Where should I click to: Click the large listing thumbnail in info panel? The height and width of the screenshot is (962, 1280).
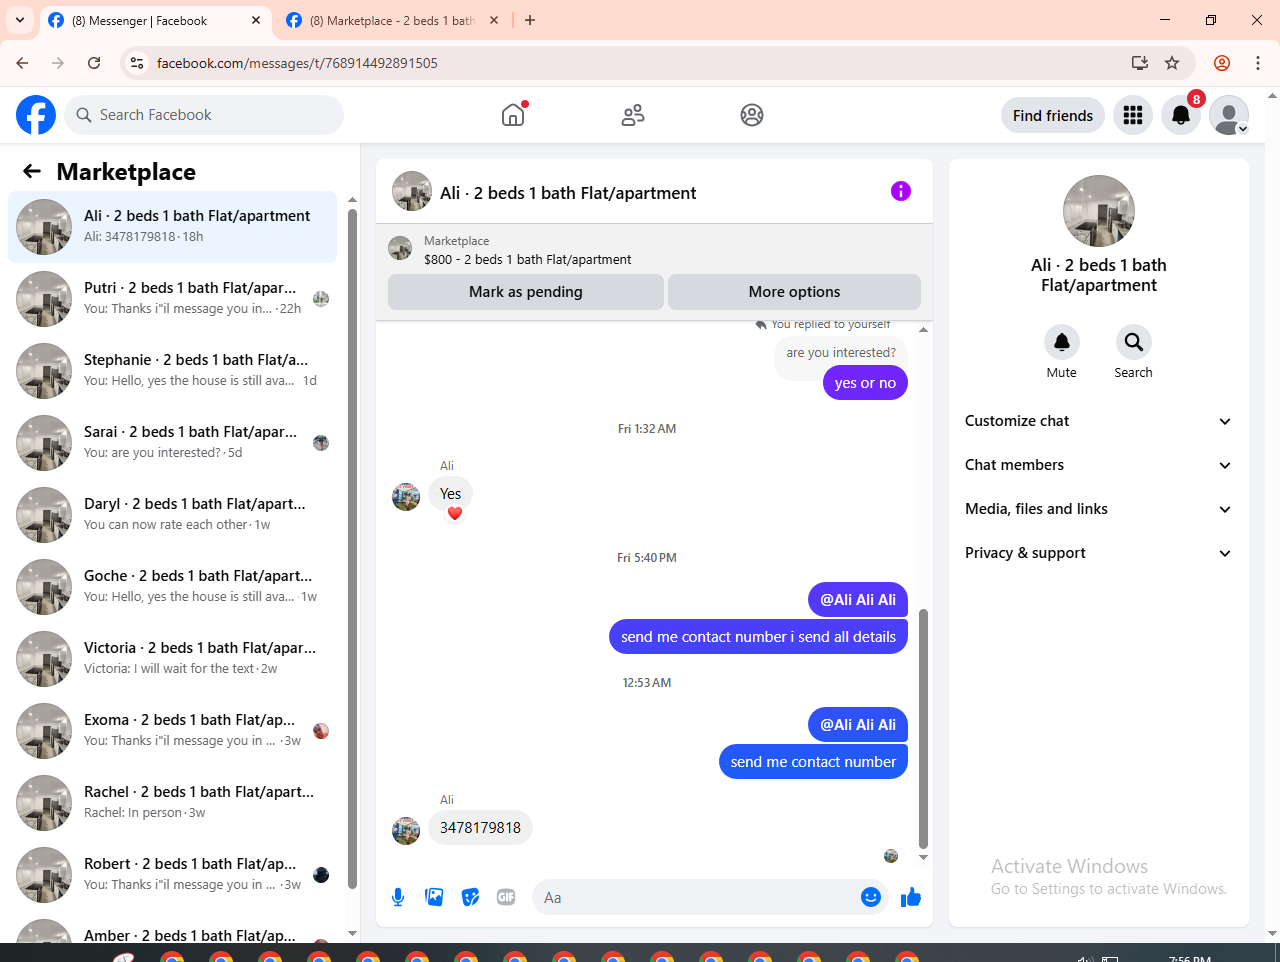(1099, 211)
